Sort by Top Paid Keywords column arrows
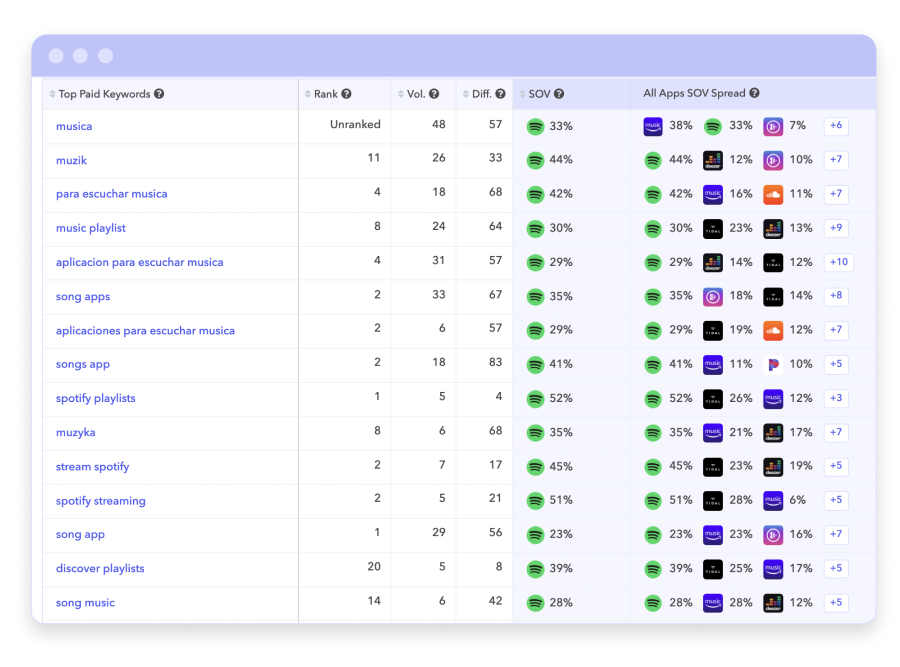Viewport: 900px width, 667px height. click(52, 94)
